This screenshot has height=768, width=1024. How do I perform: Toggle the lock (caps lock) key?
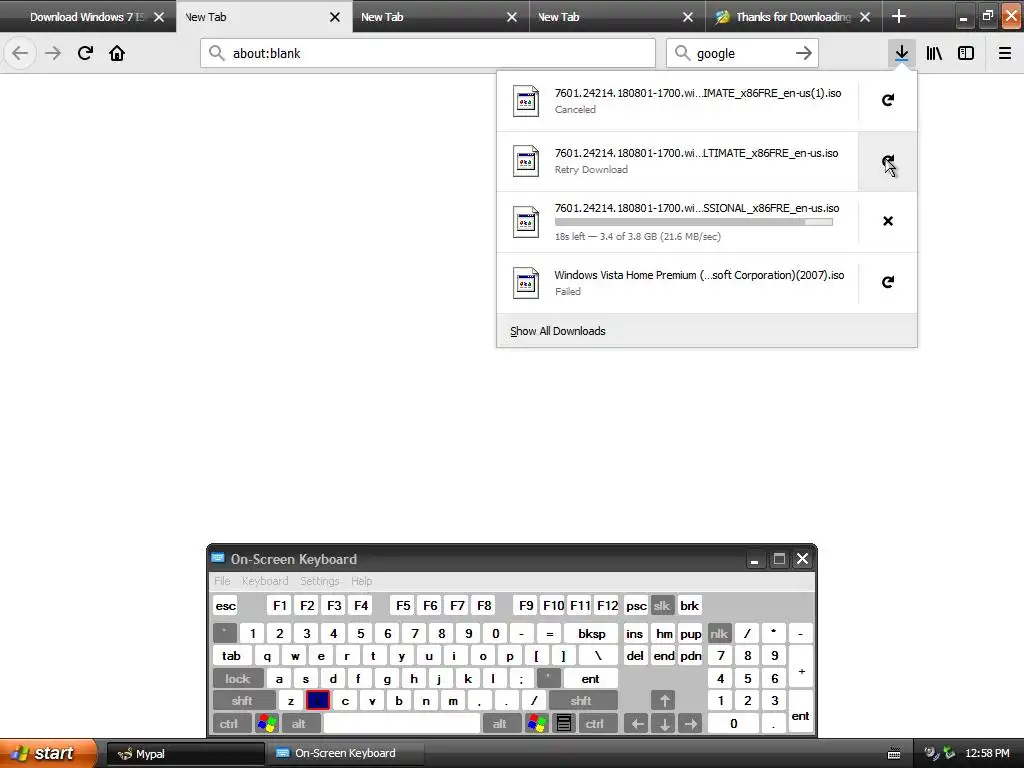[x=238, y=679]
